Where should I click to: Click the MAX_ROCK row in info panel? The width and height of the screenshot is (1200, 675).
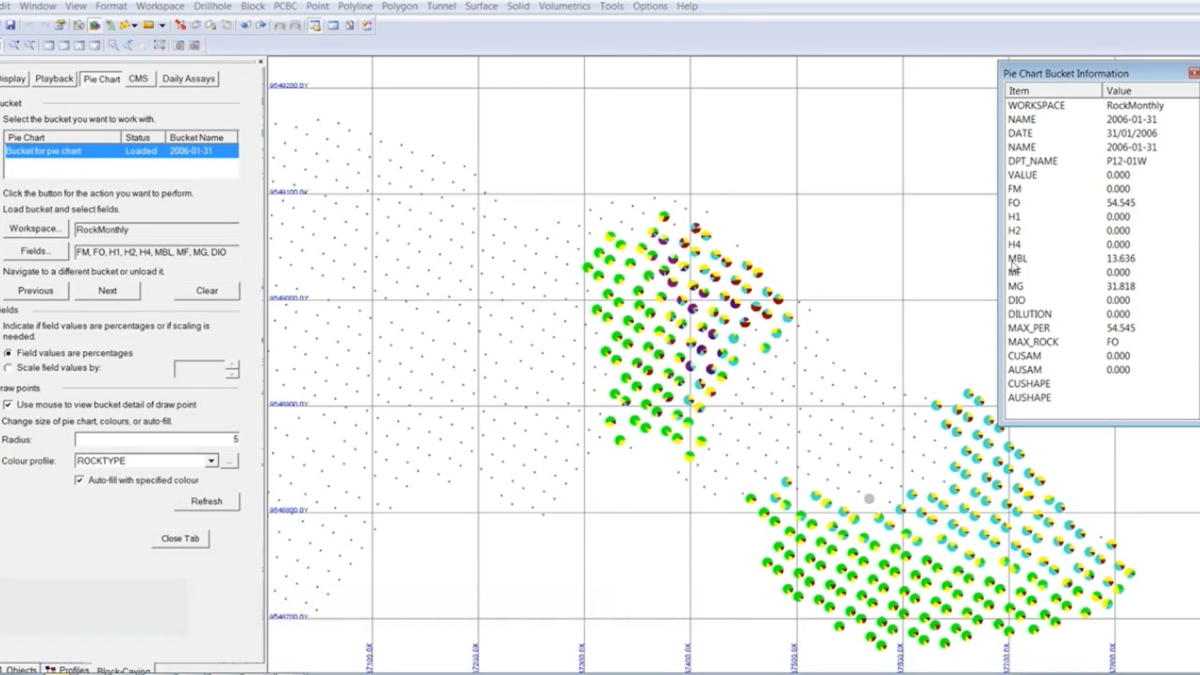(1101, 342)
